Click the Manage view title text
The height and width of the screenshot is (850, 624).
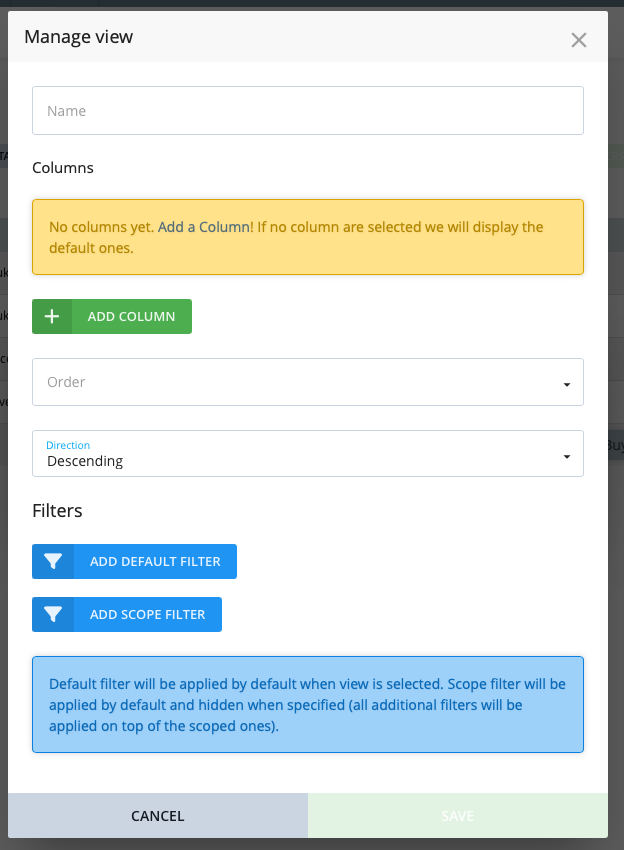pos(79,37)
